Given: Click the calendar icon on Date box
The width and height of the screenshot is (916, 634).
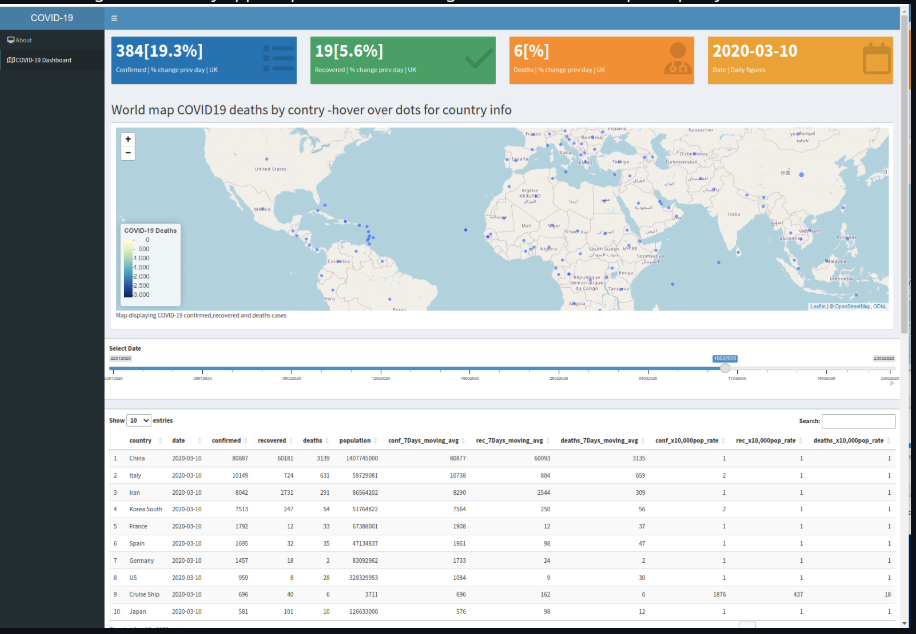Looking at the screenshot, I should click(876, 58).
